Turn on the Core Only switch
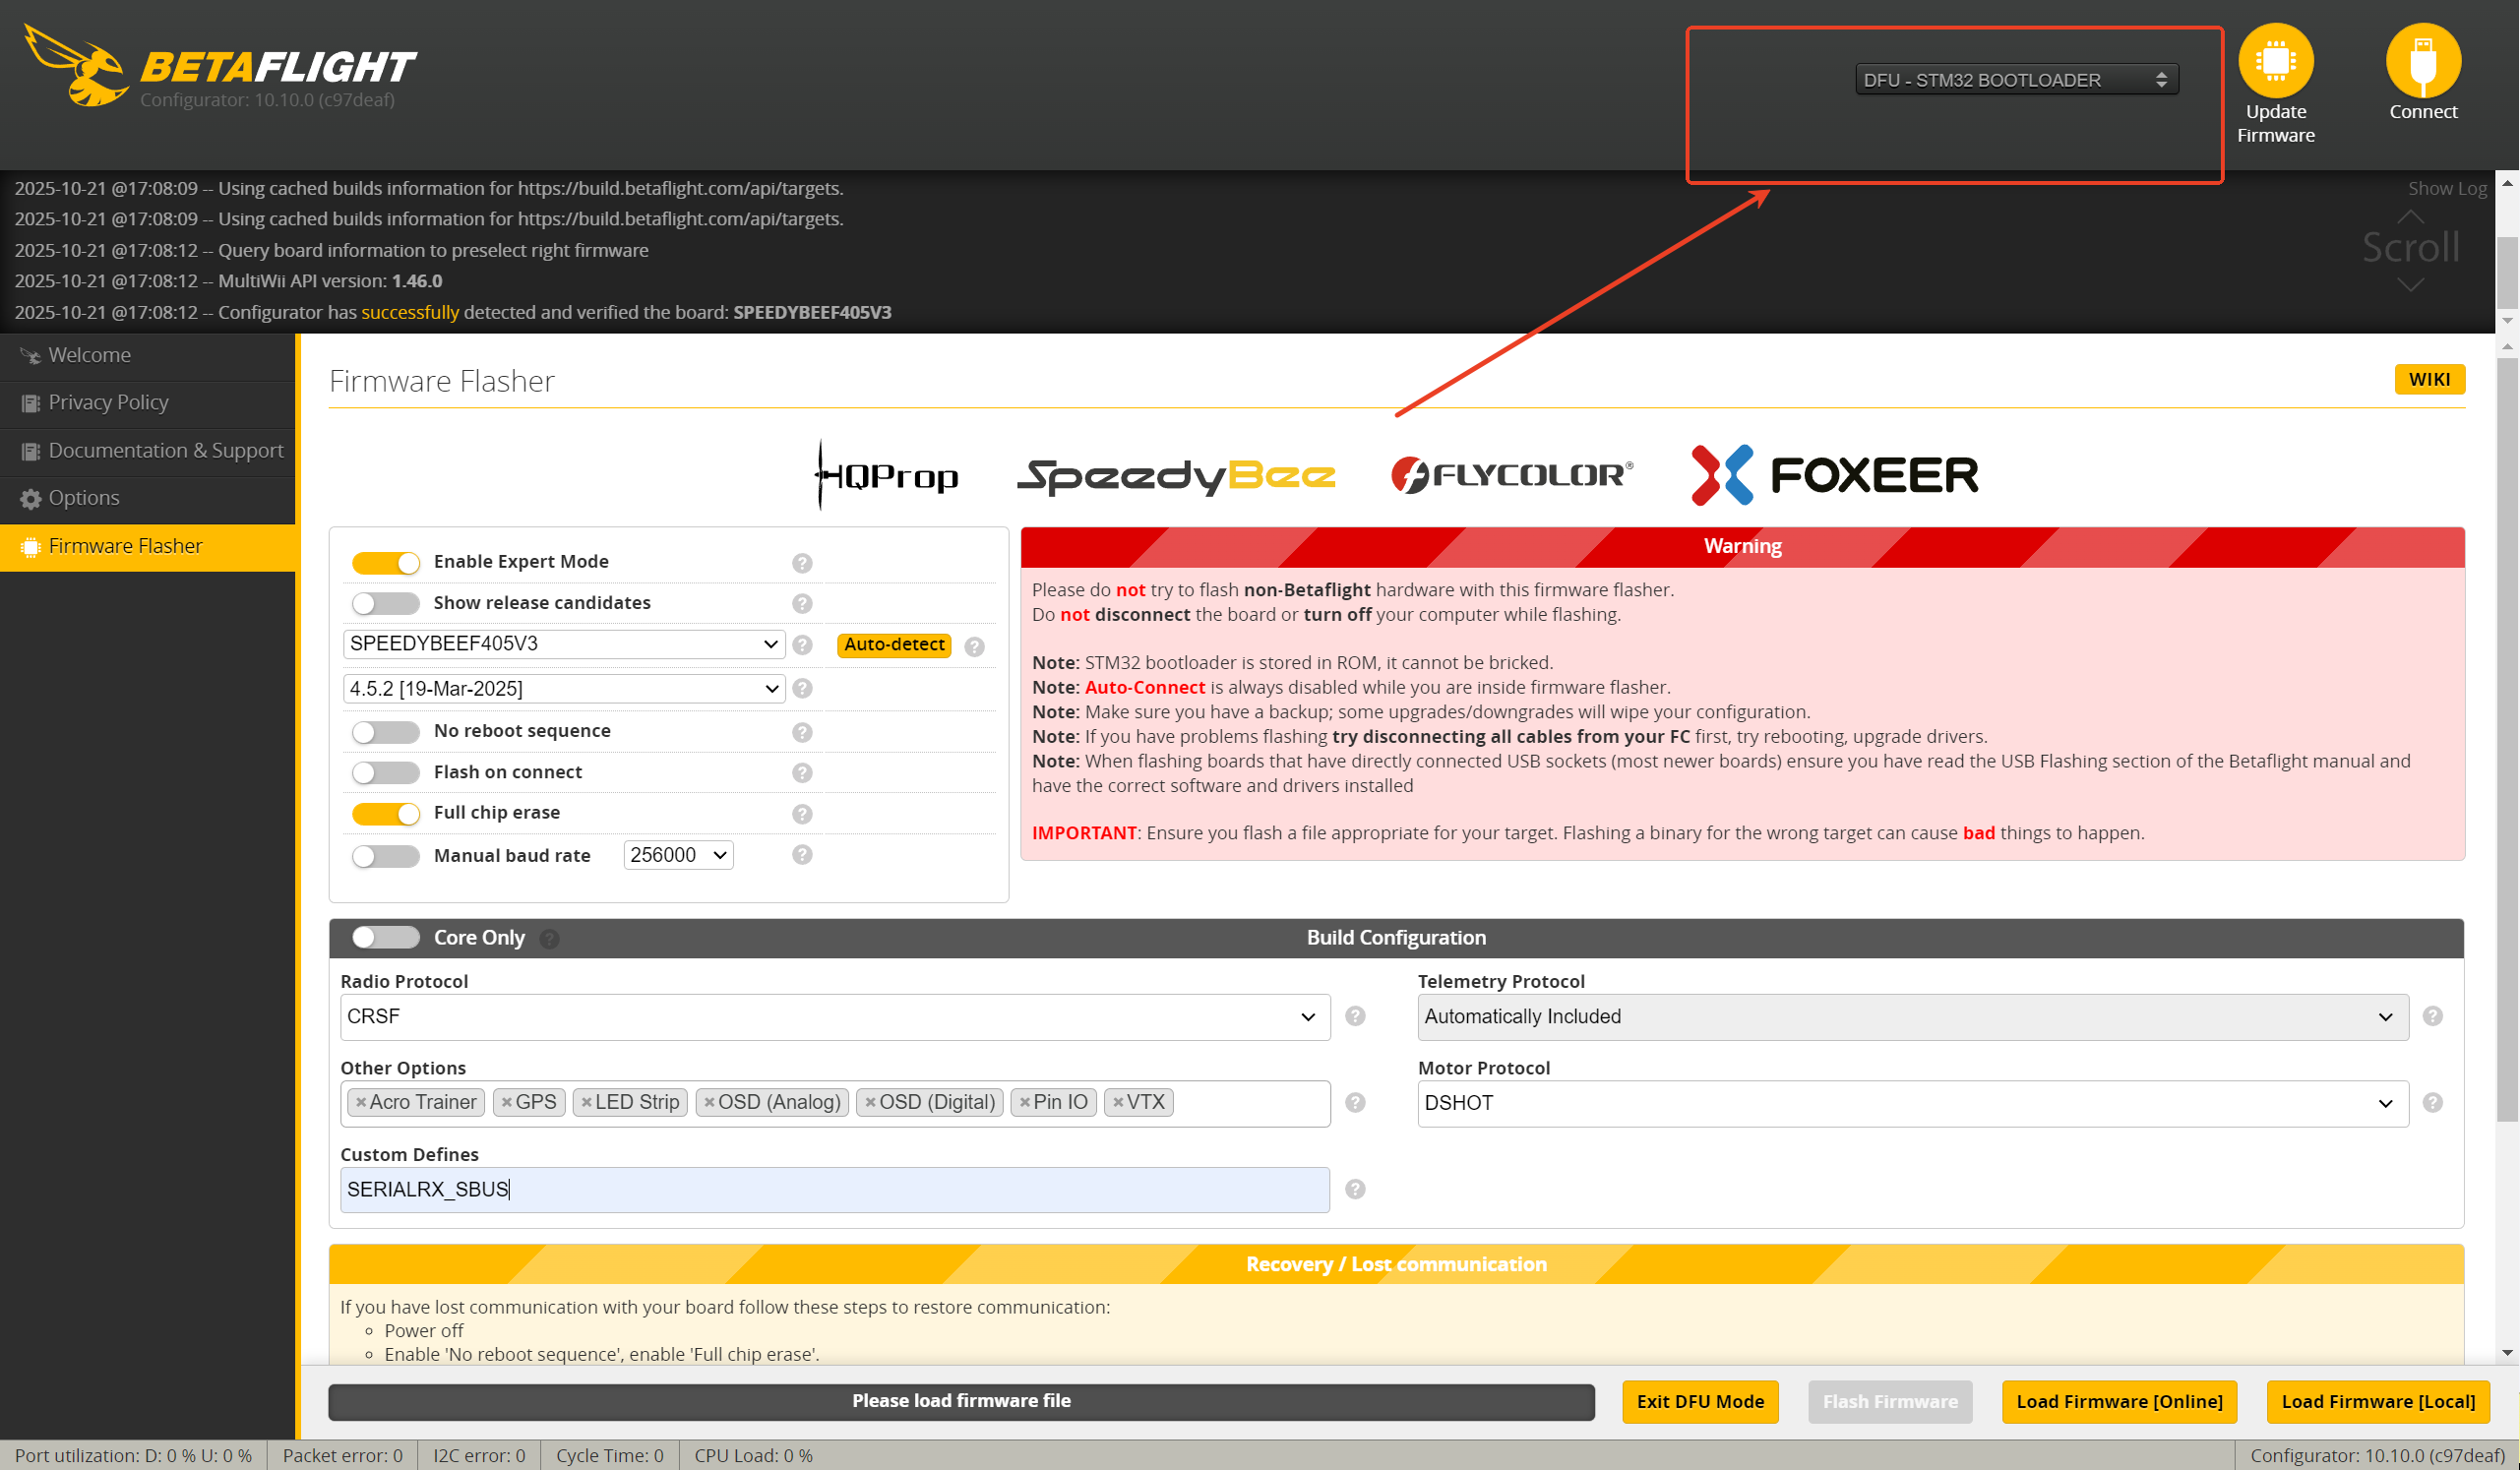The image size is (2520, 1470). [385, 937]
